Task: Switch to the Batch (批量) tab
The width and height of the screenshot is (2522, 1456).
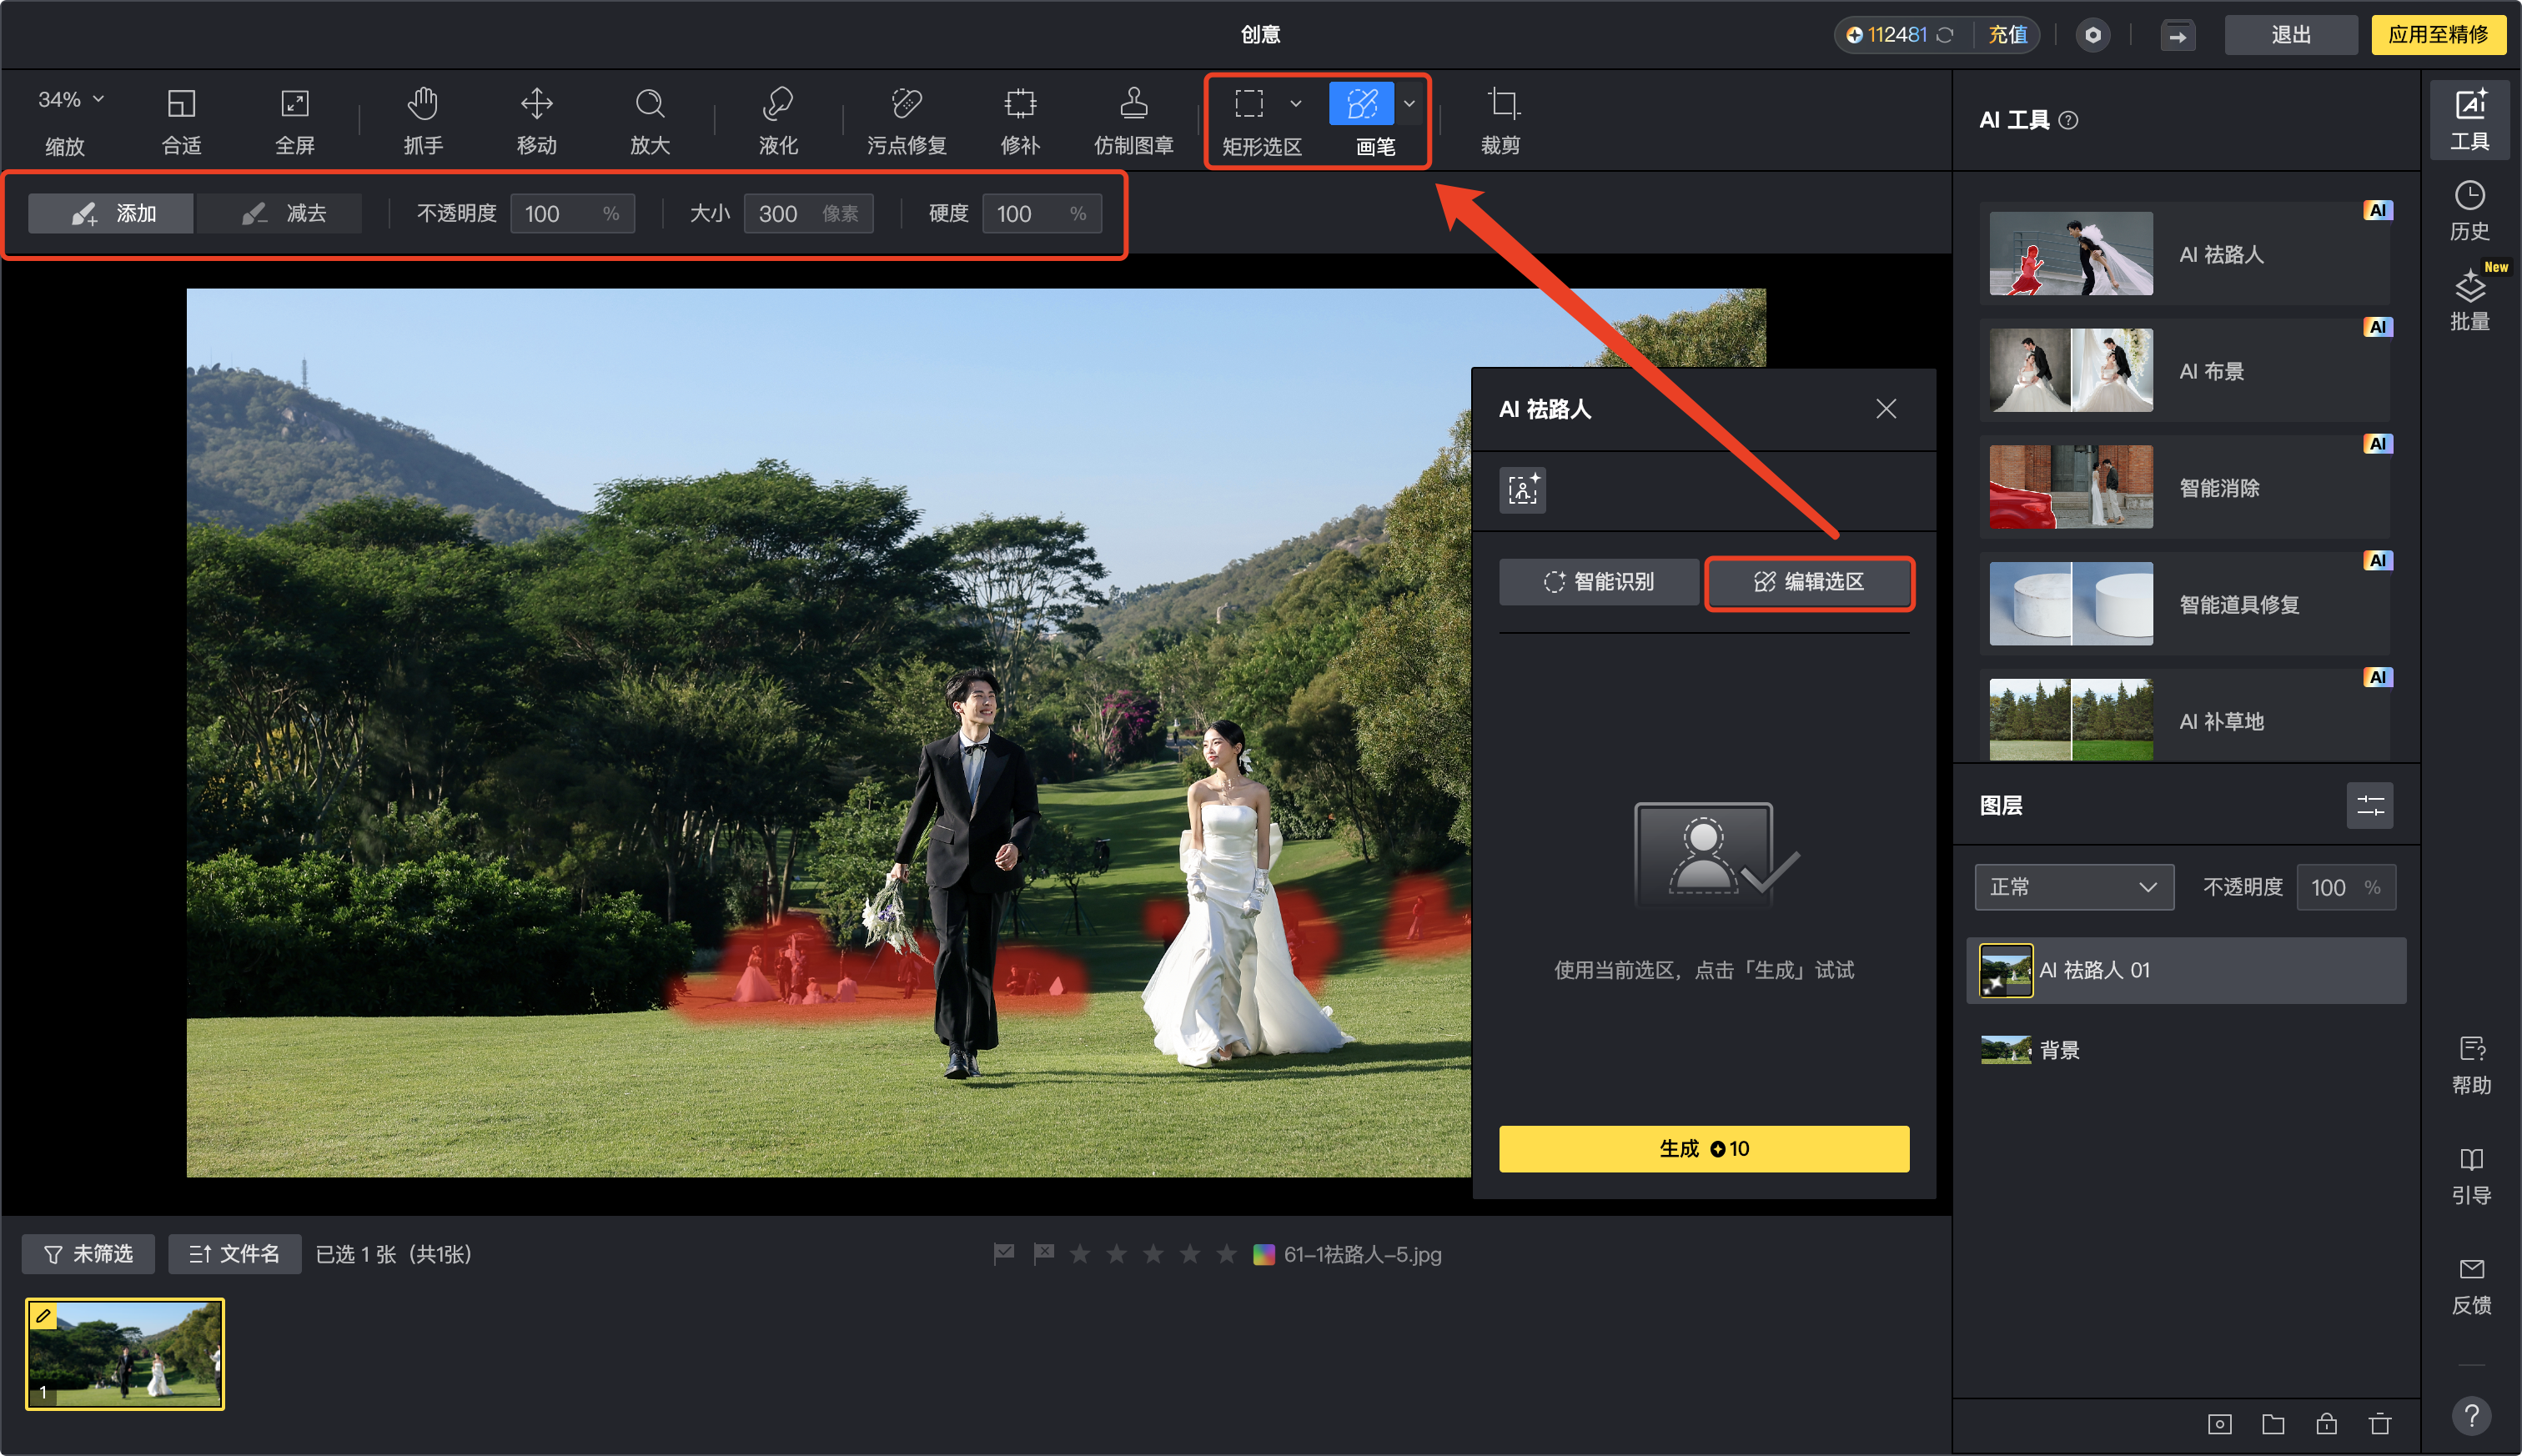Action: (x=2469, y=300)
